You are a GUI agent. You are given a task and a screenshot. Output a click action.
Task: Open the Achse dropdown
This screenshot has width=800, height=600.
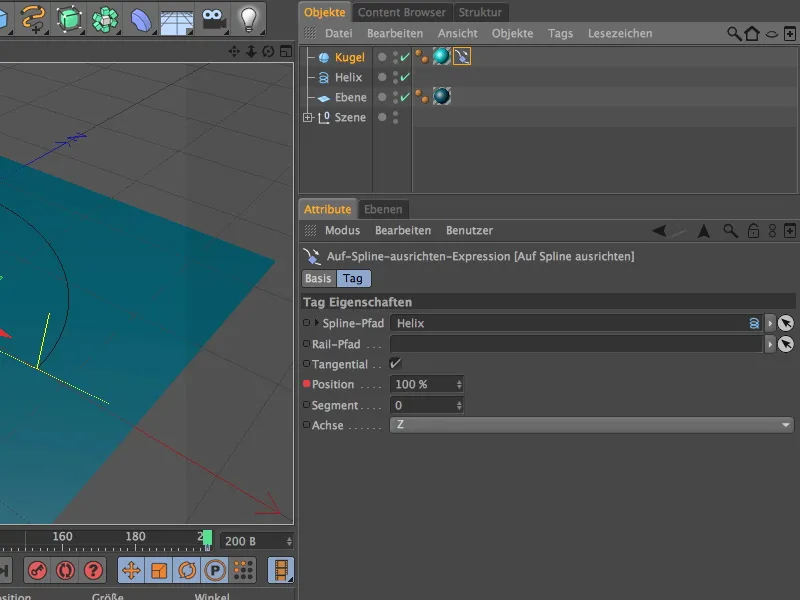pyautogui.click(x=592, y=424)
